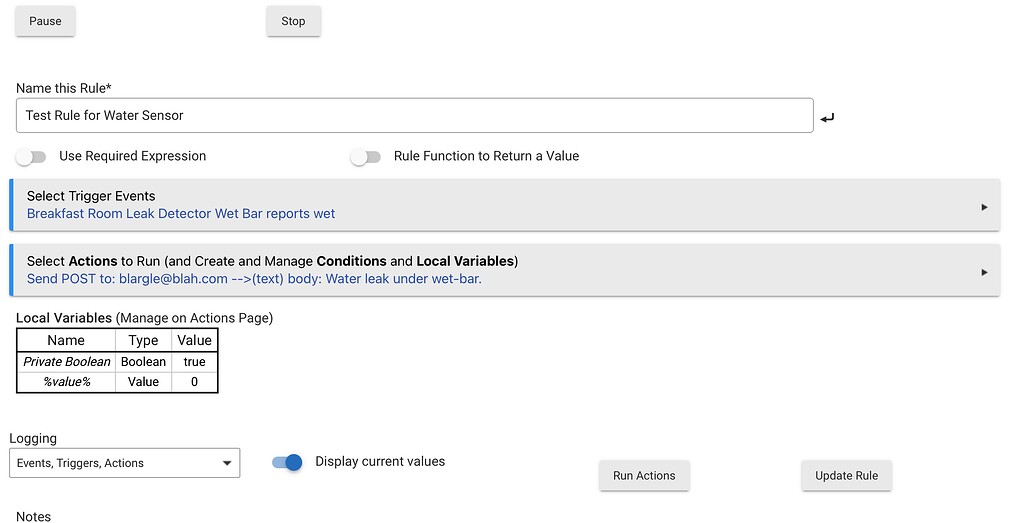Image resolution: width=1024 pixels, height=523 pixels.
Task: Click the 'true' value cell
Action: coord(195,362)
